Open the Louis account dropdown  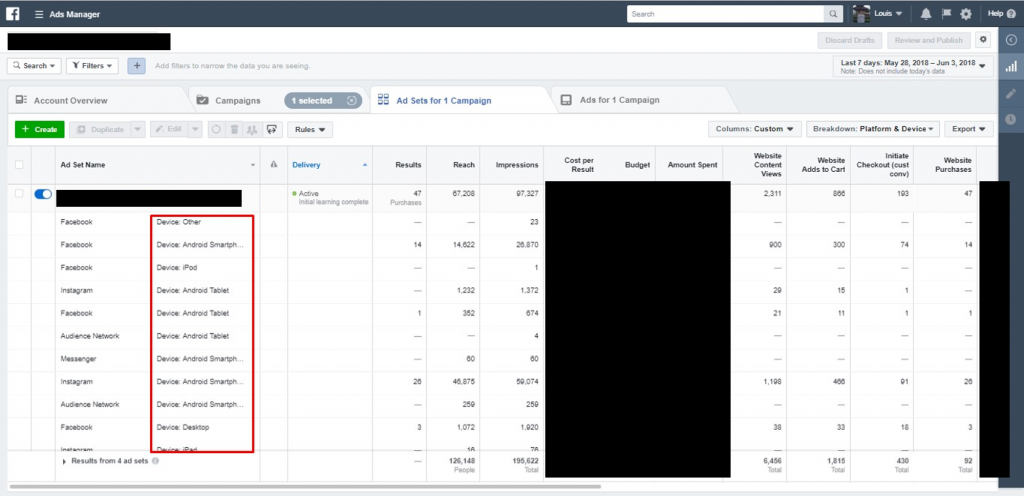[888, 14]
